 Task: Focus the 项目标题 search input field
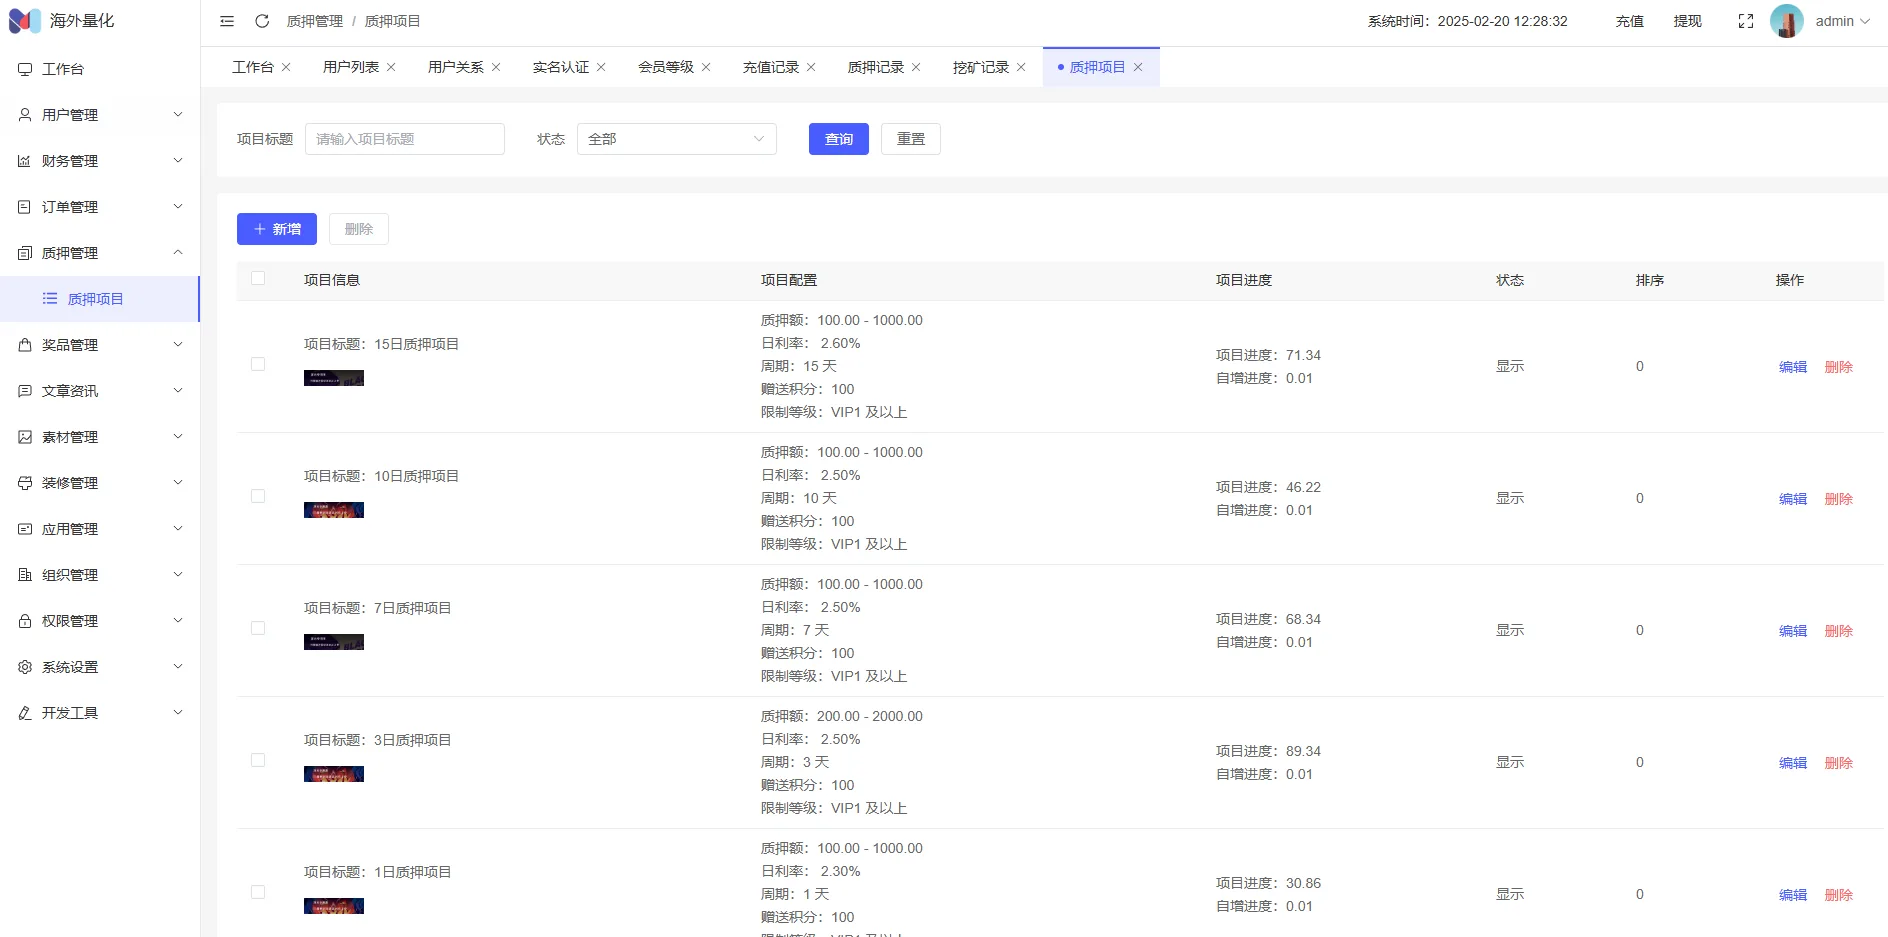tap(404, 139)
